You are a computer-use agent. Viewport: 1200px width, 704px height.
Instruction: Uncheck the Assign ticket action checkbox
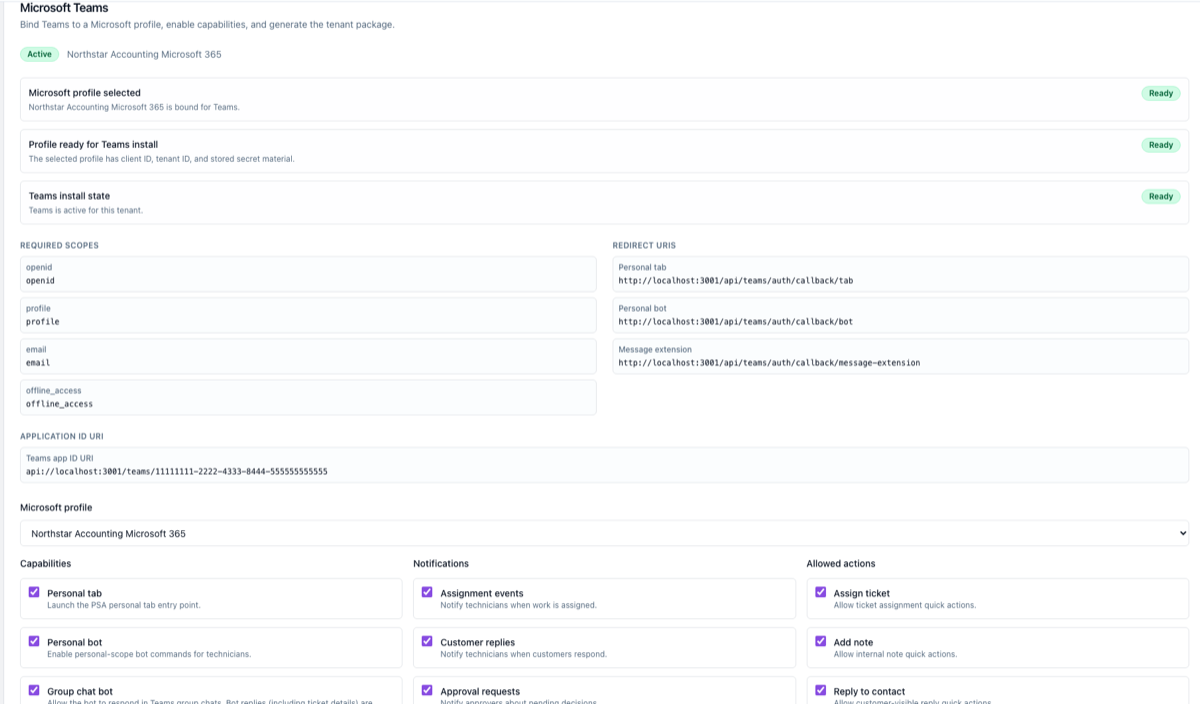[821, 592]
